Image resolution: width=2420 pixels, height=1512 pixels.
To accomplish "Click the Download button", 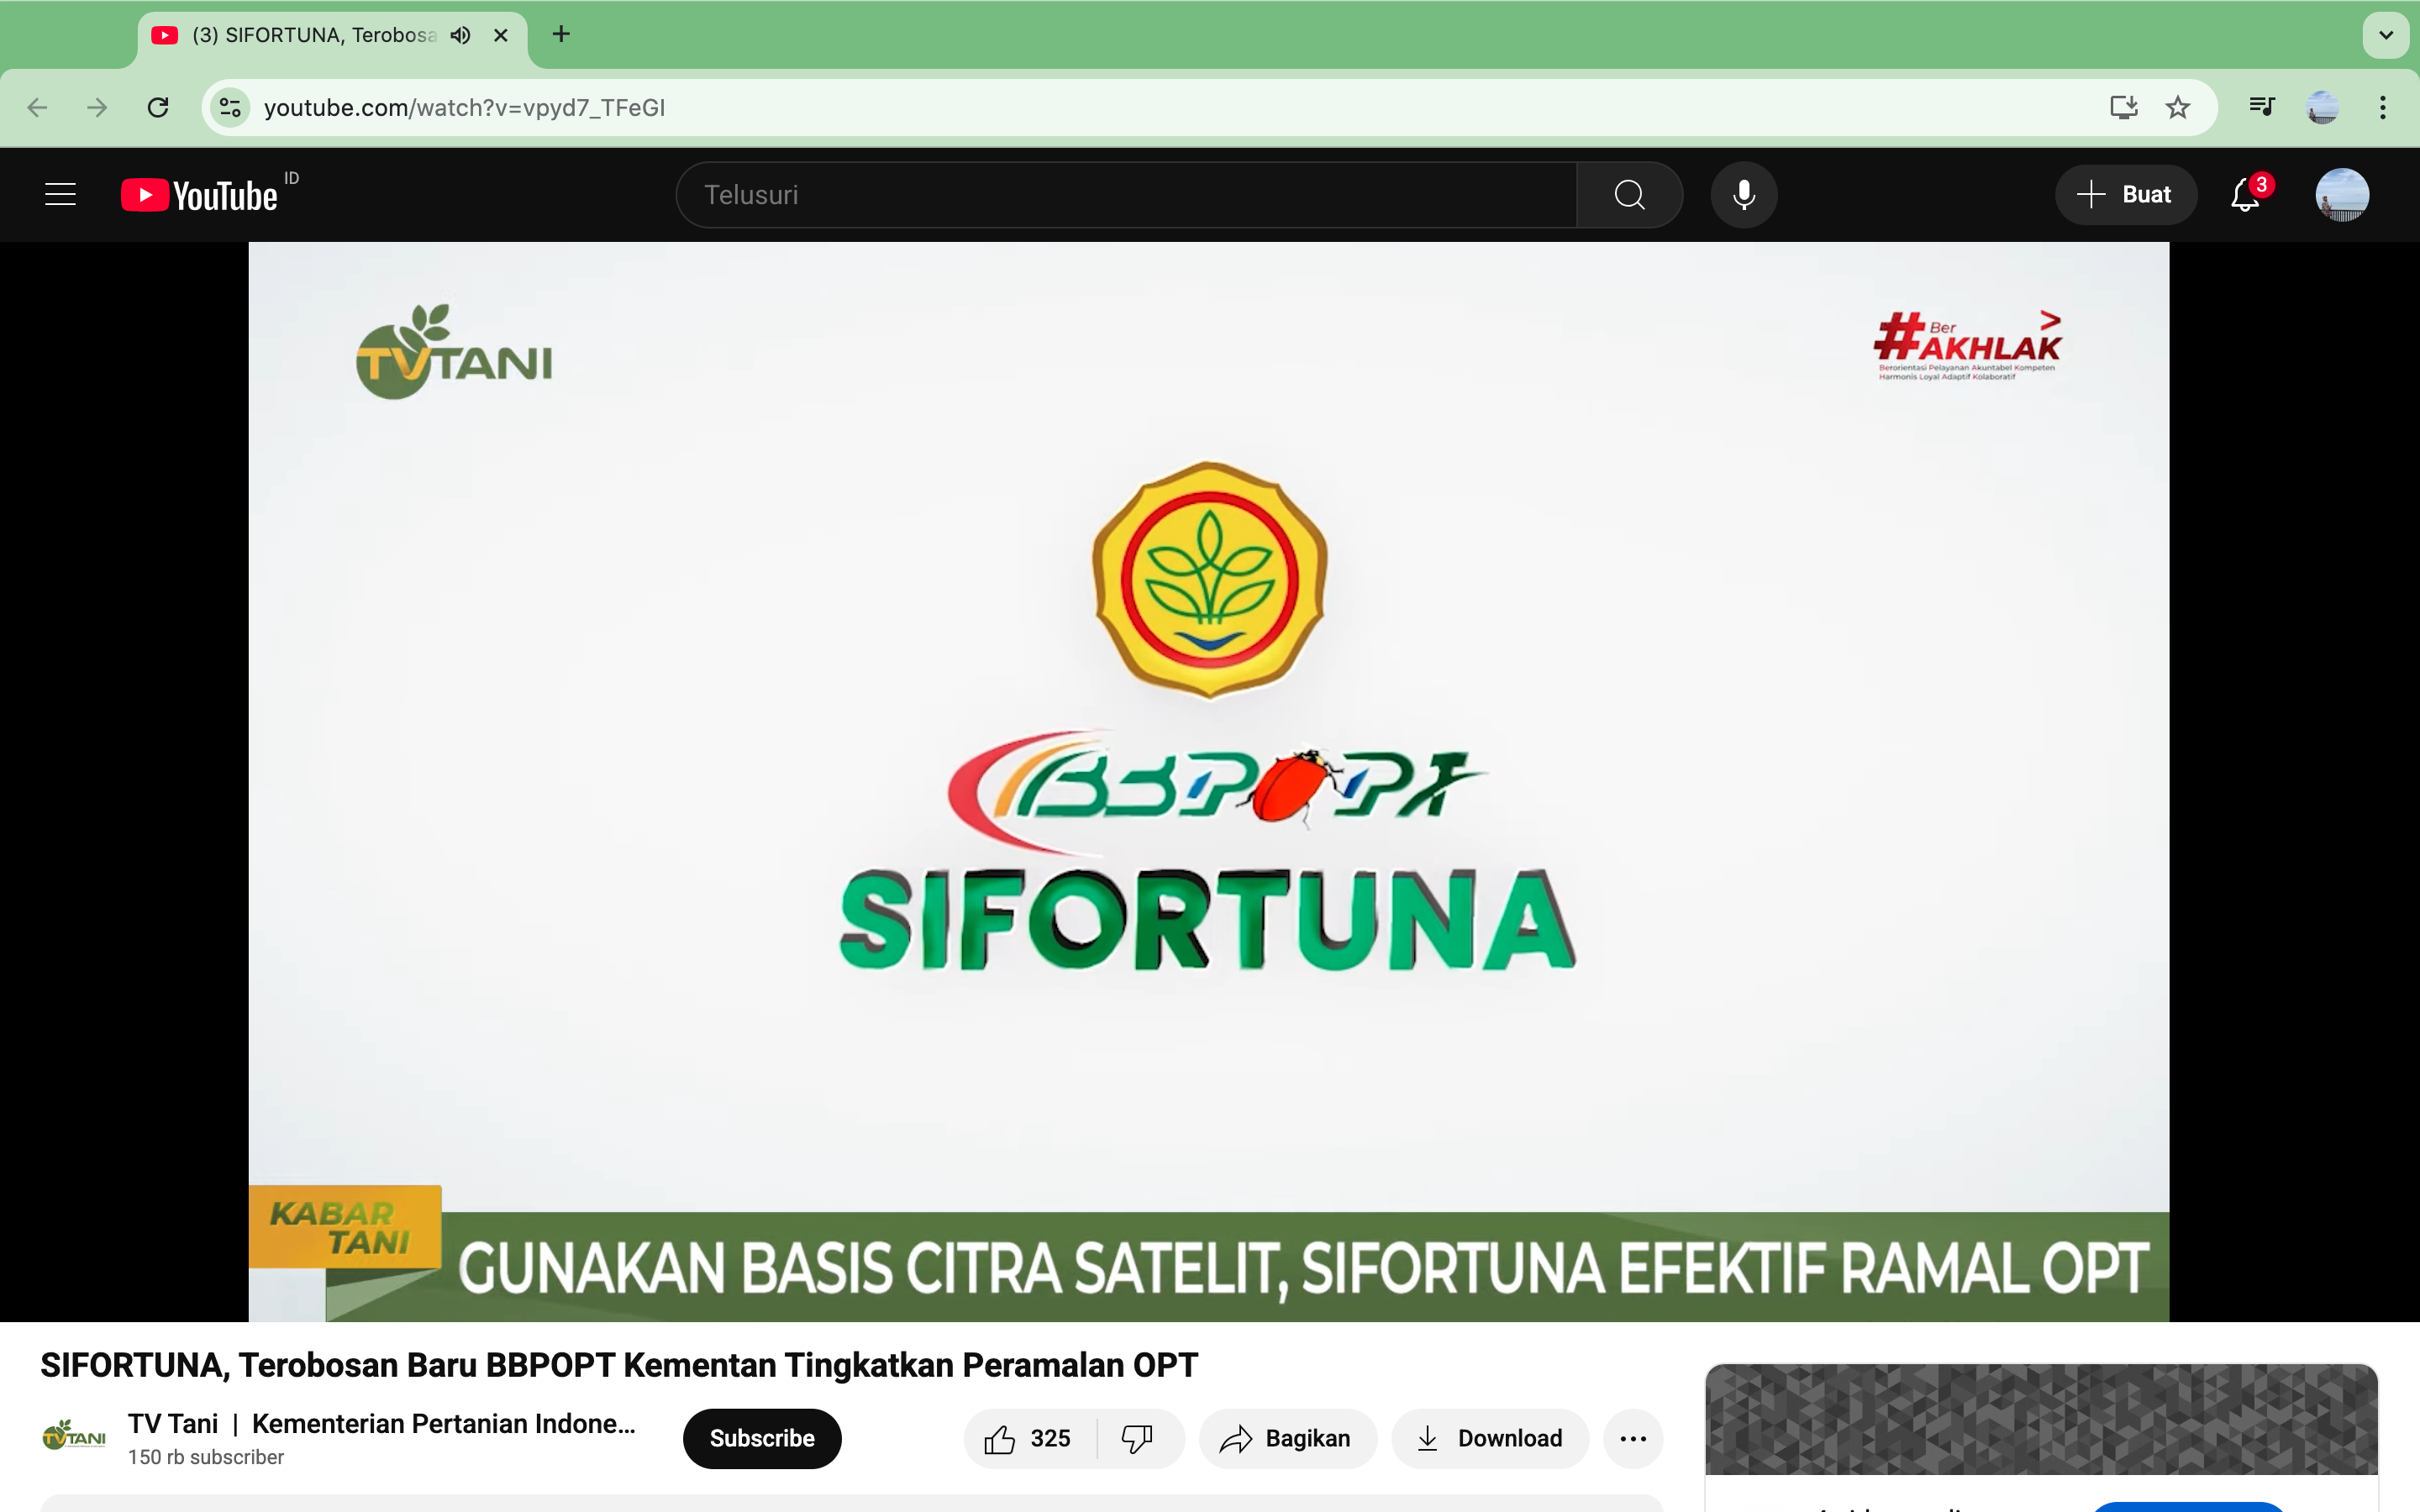I will click(x=1490, y=1438).
